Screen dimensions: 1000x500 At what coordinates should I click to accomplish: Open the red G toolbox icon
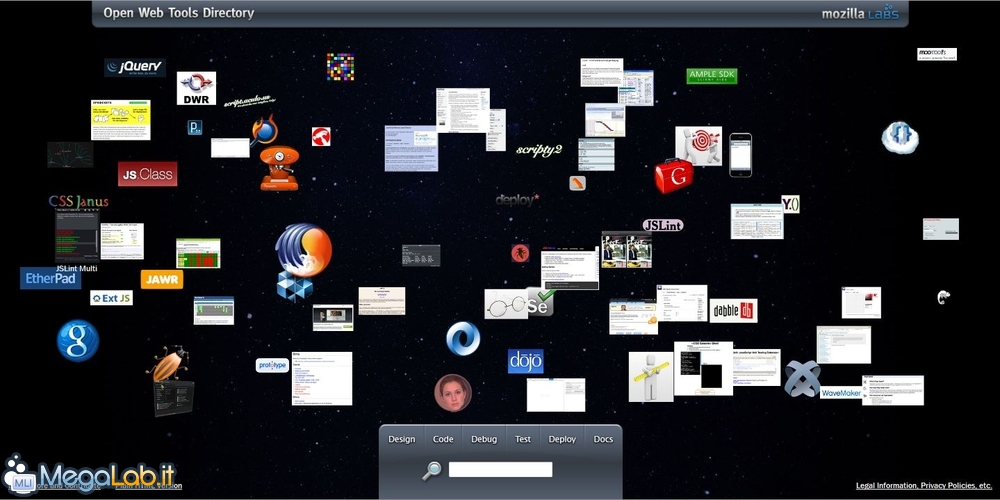click(673, 176)
